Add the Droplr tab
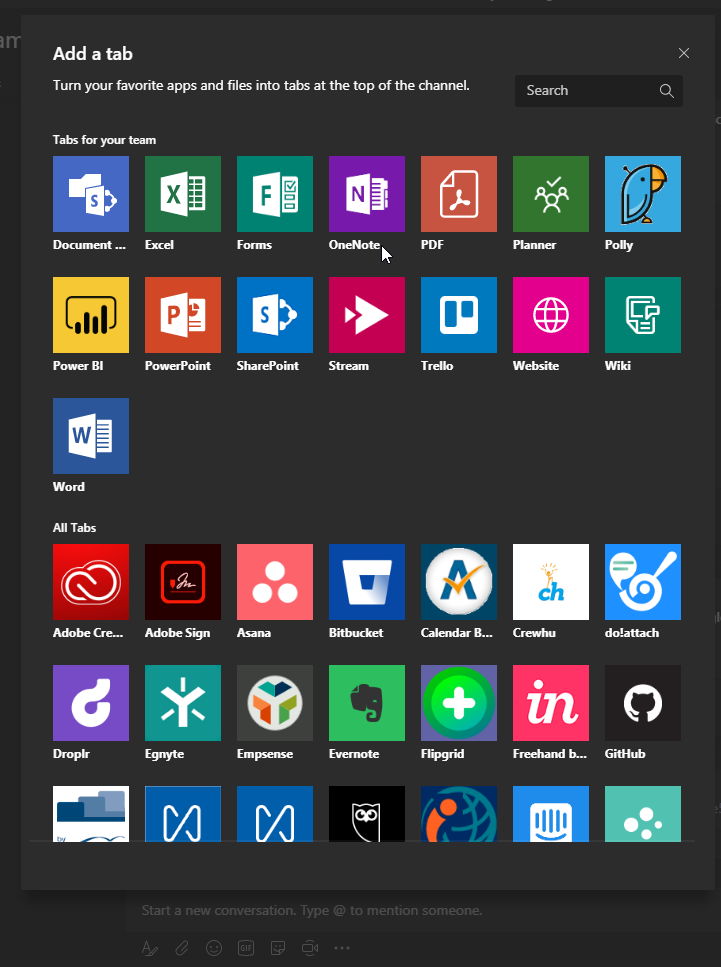The width and height of the screenshot is (721, 967). [x=91, y=702]
